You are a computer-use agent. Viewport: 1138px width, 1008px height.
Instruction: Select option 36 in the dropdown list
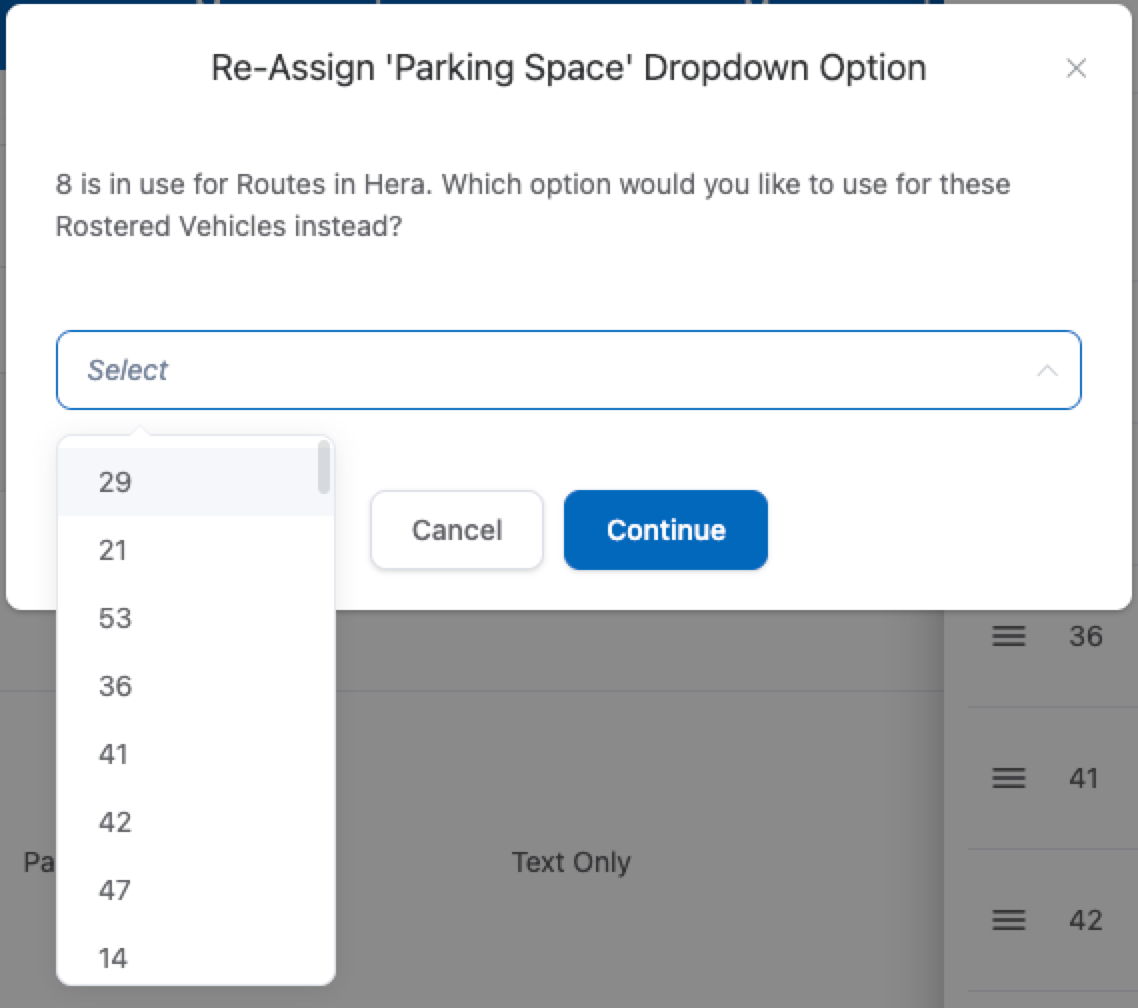[x=116, y=686]
